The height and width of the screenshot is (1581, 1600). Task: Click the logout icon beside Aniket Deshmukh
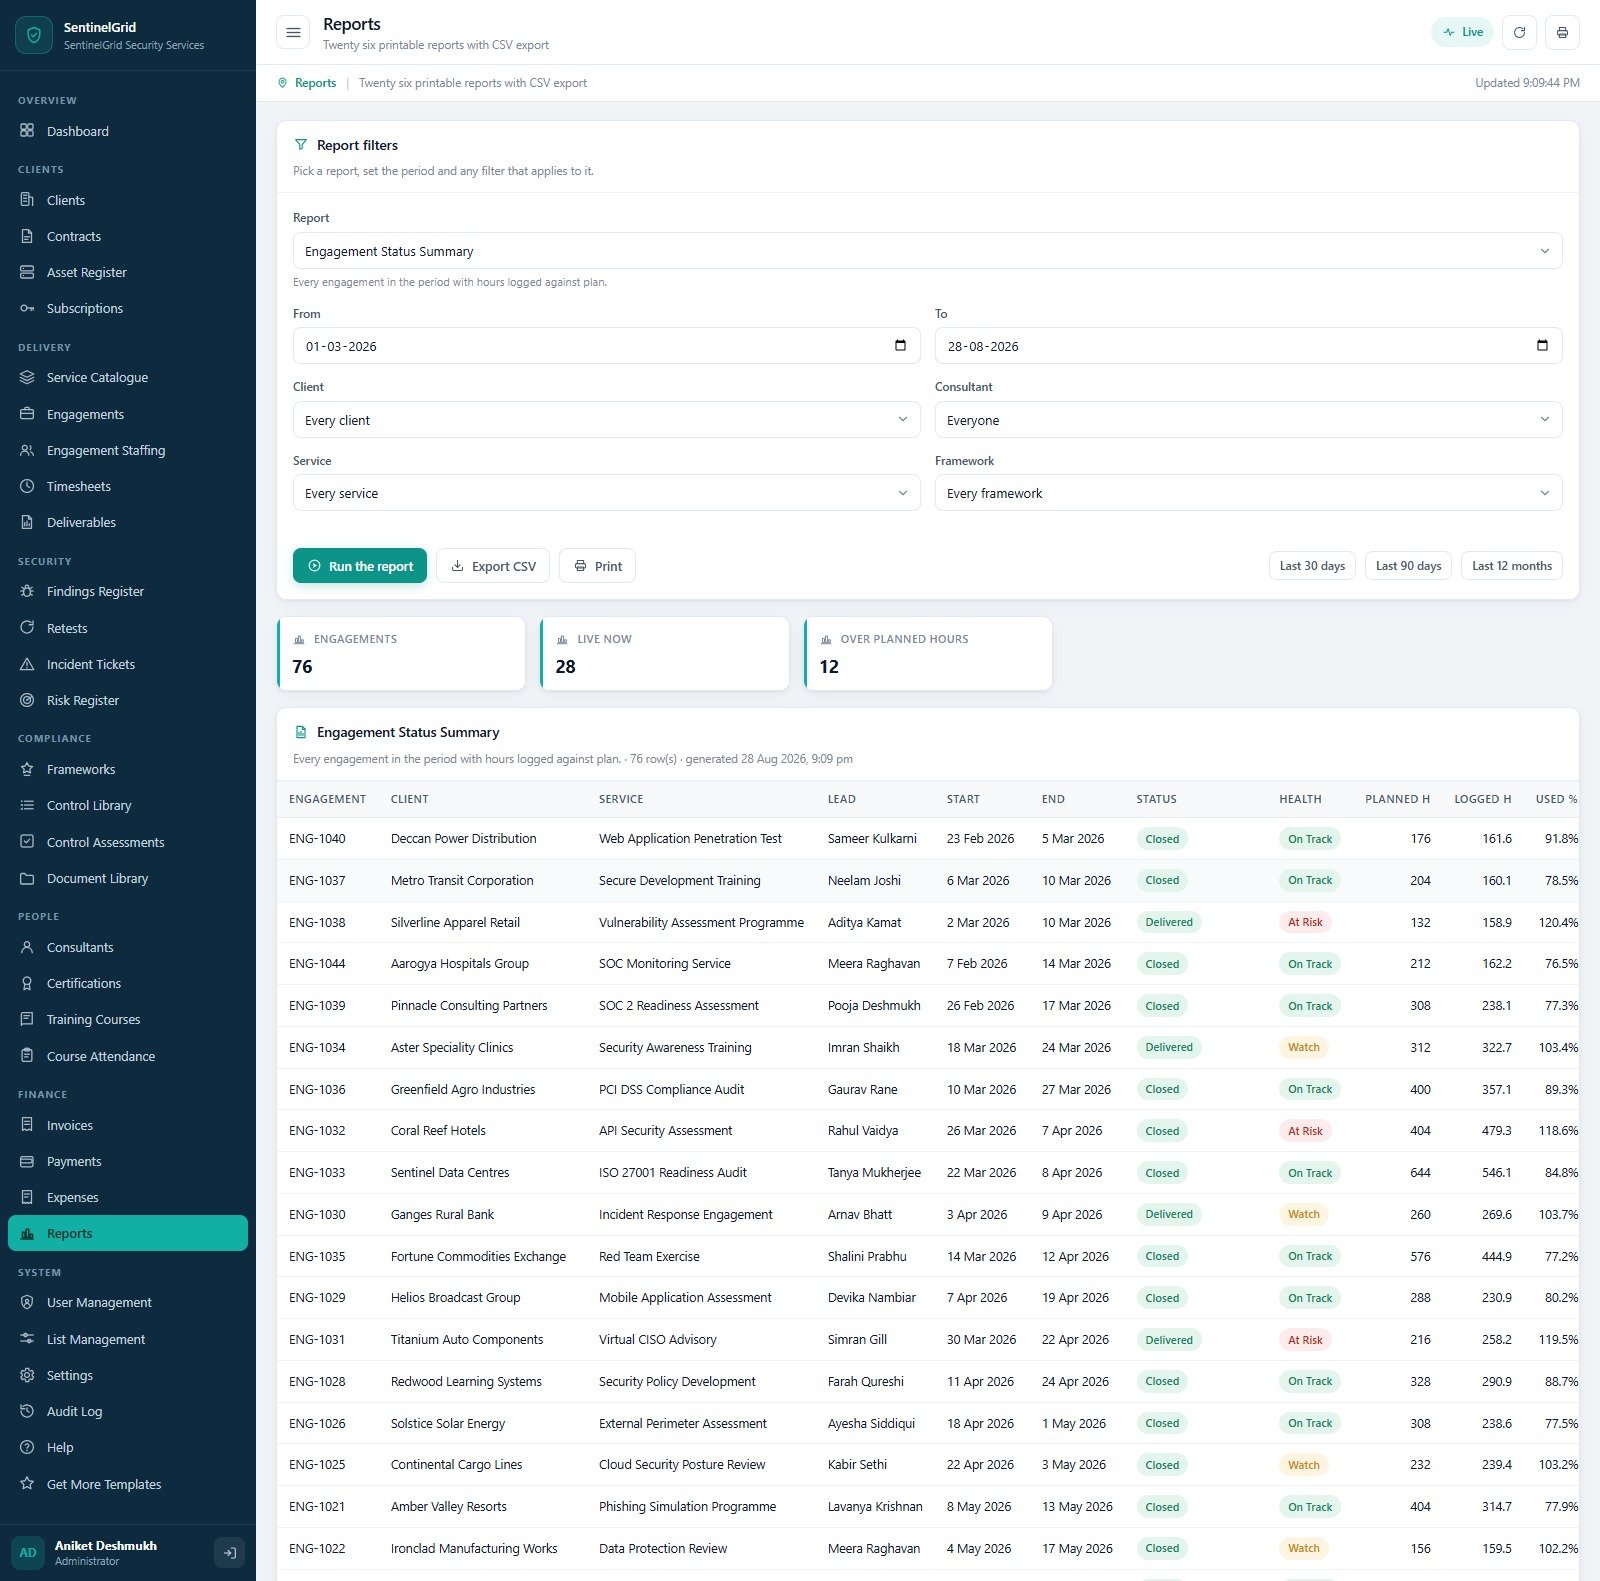229,1553
